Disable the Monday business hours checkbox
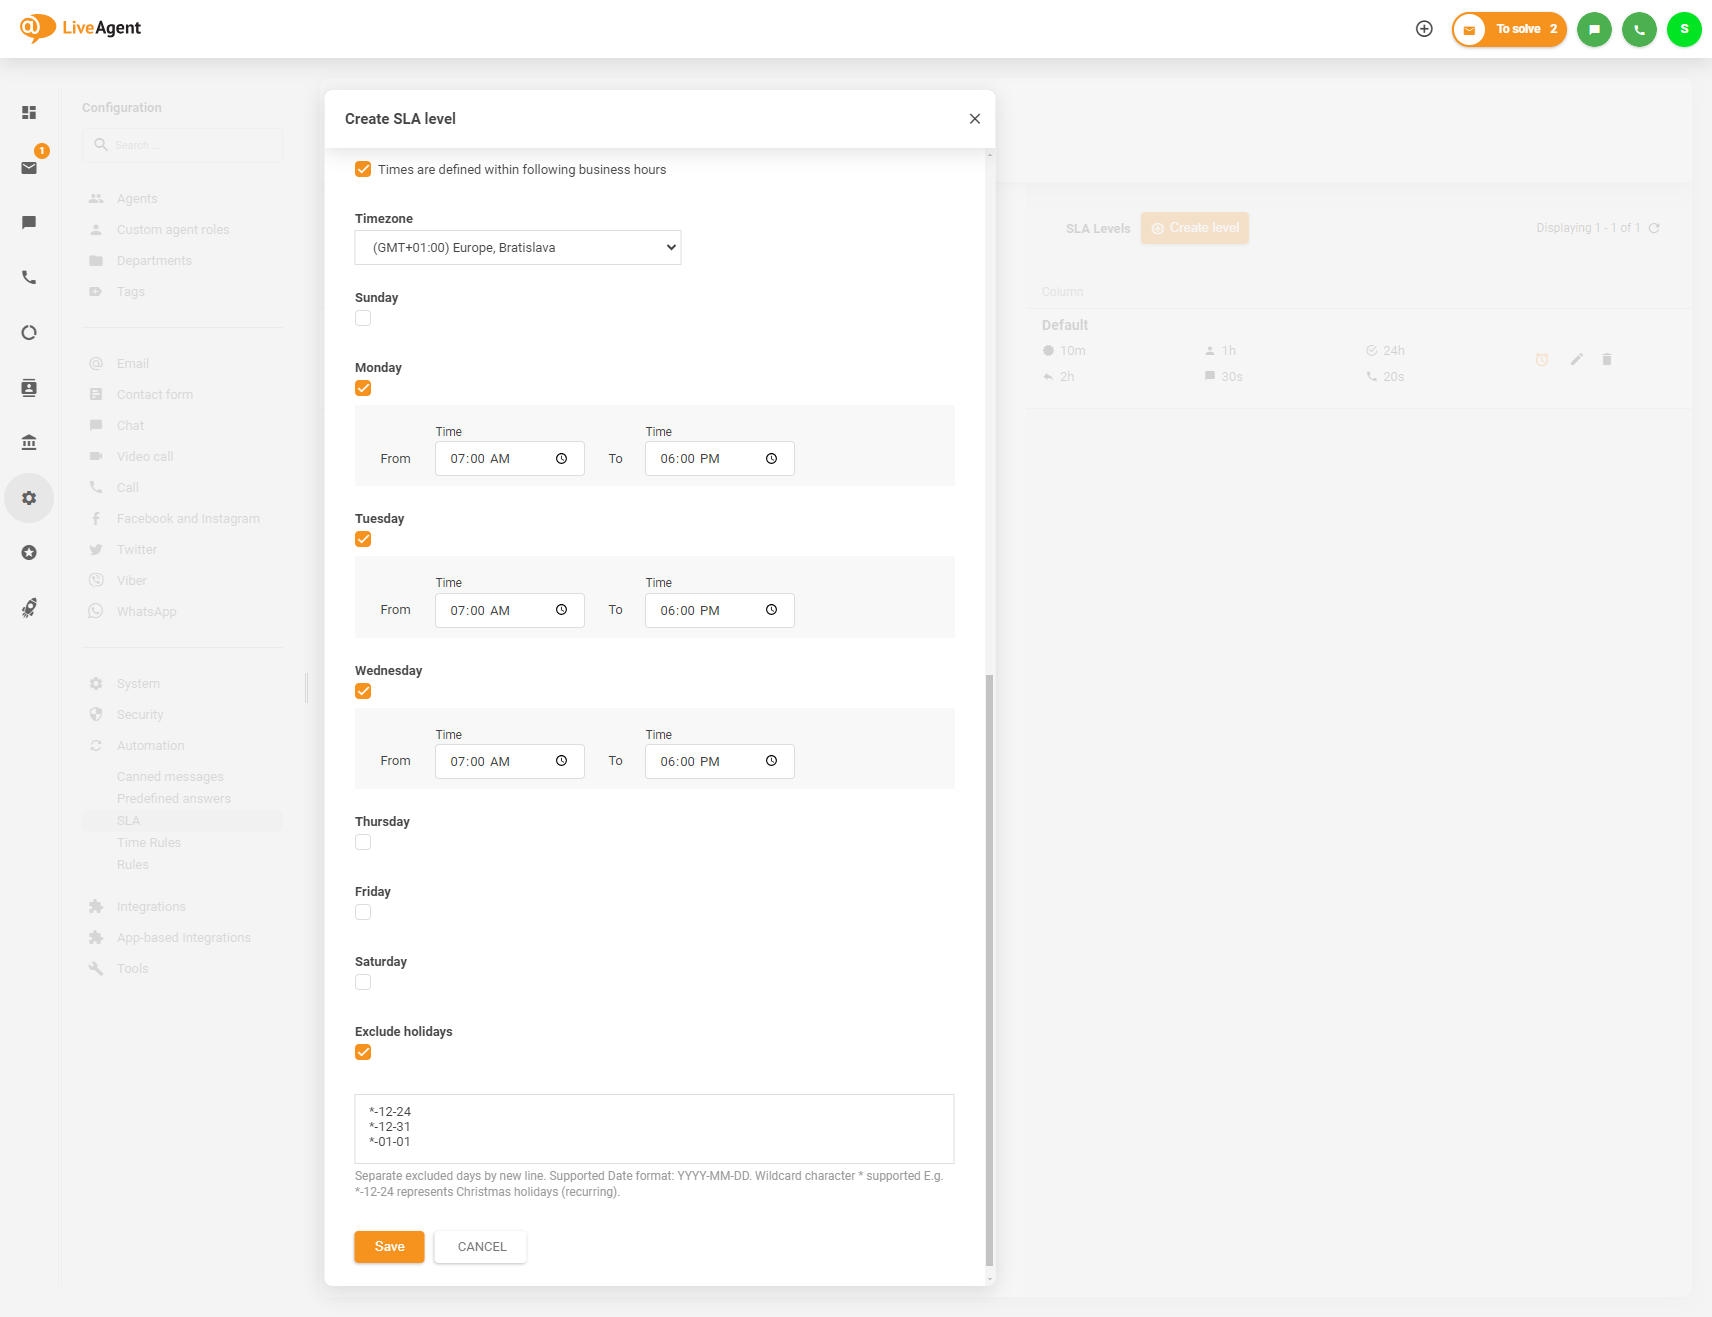This screenshot has width=1712, height=1317. [363, 388]
